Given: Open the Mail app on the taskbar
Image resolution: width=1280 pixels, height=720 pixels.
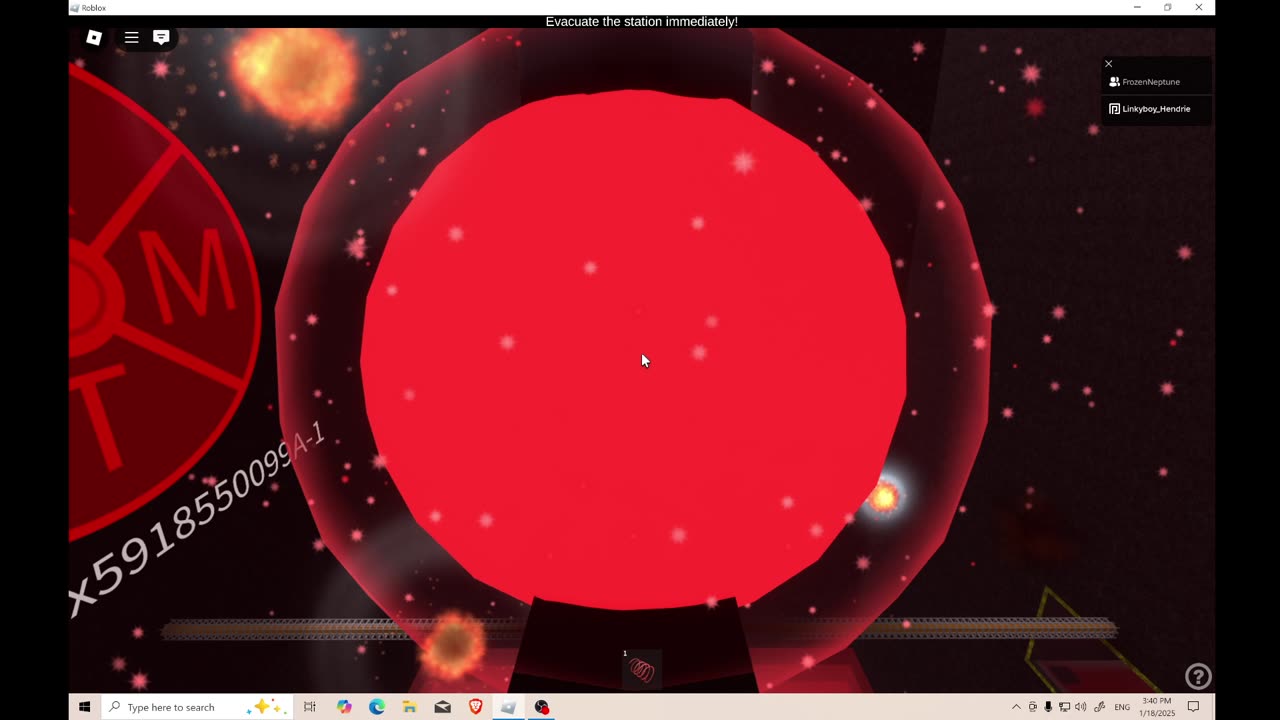Looking at the screenshot, I should pyautogui.click(x=443, y=707).
